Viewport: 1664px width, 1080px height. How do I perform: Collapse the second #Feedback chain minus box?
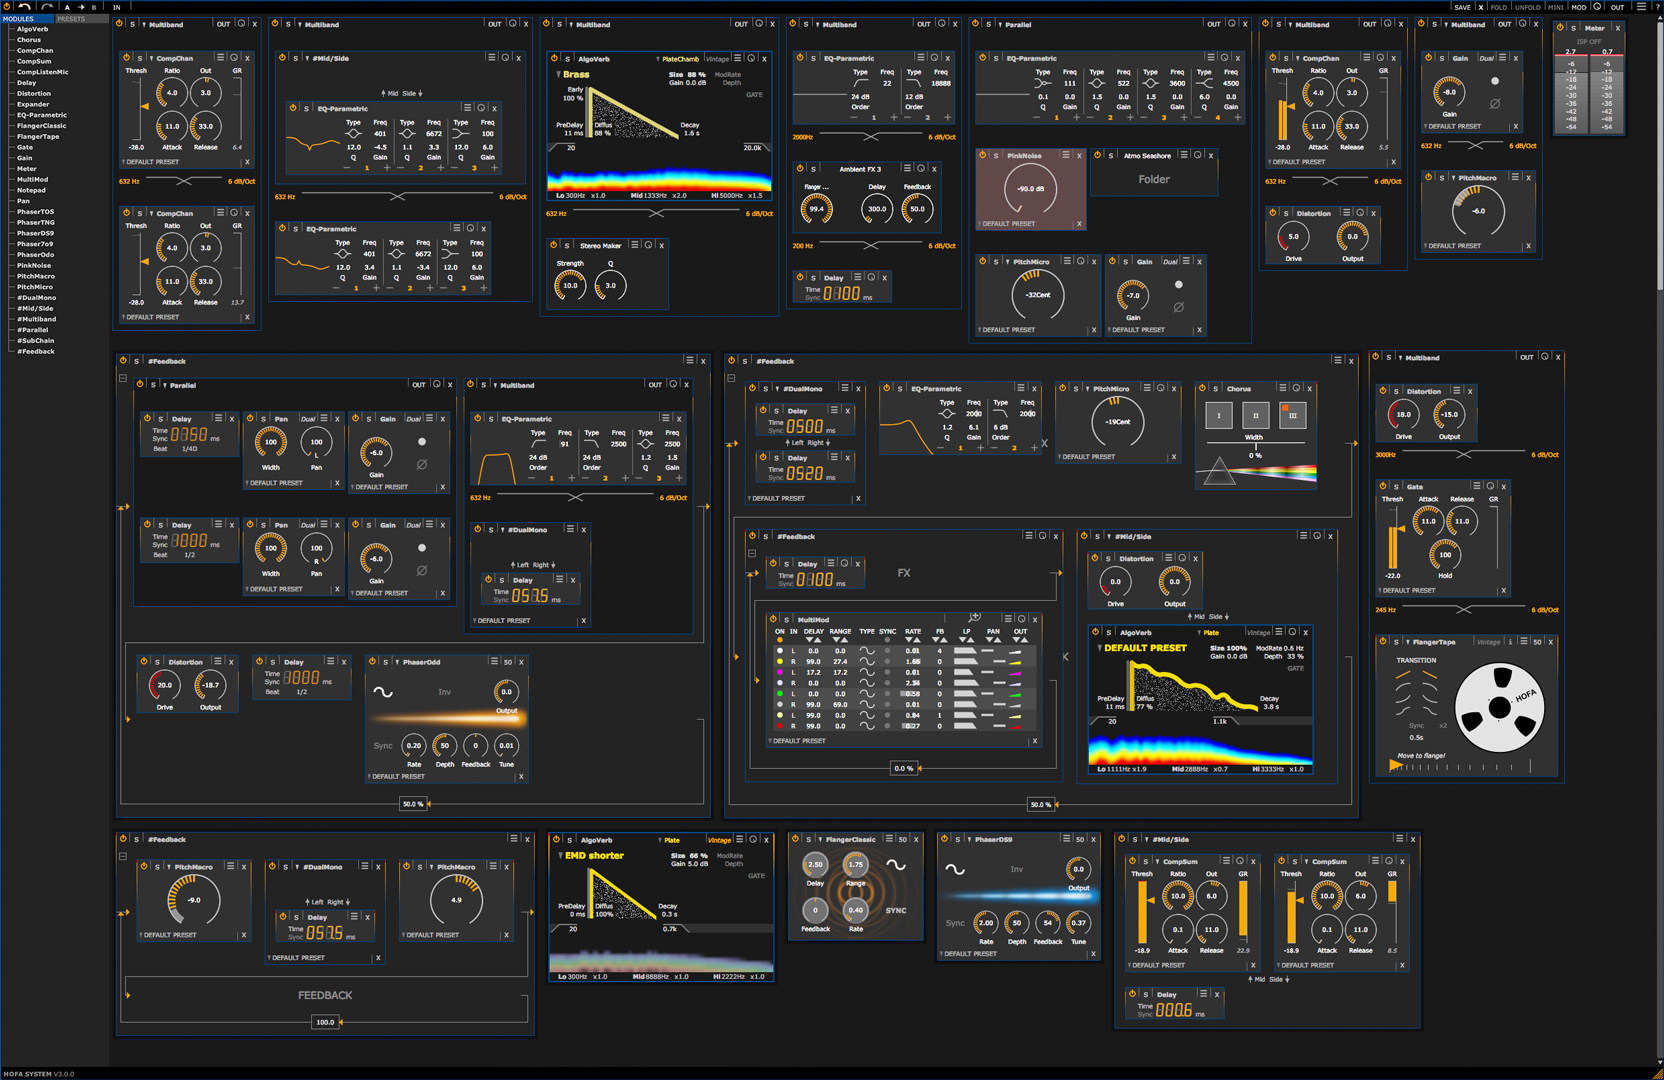[x=731, y=378]
